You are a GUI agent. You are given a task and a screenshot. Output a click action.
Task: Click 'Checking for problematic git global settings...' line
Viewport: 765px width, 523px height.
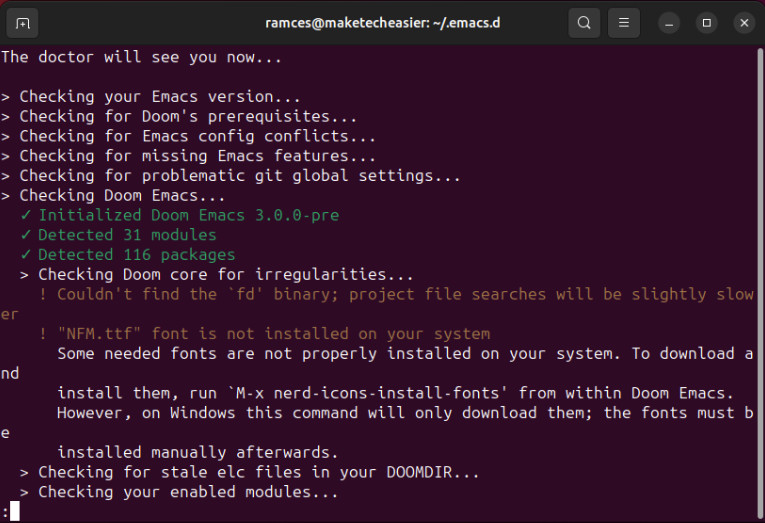point(230,176)
